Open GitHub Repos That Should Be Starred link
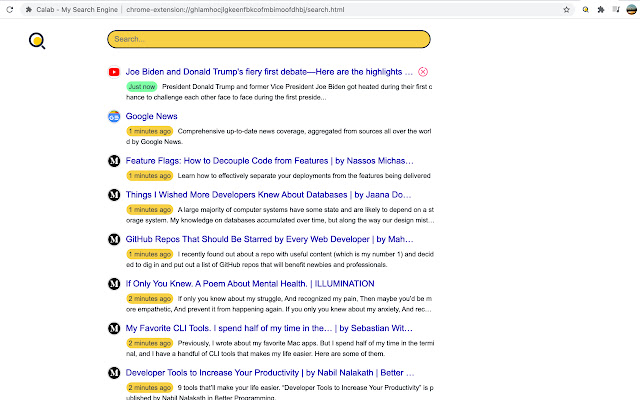Viewport: 640px width, 400px height. (x=269, y=239)
